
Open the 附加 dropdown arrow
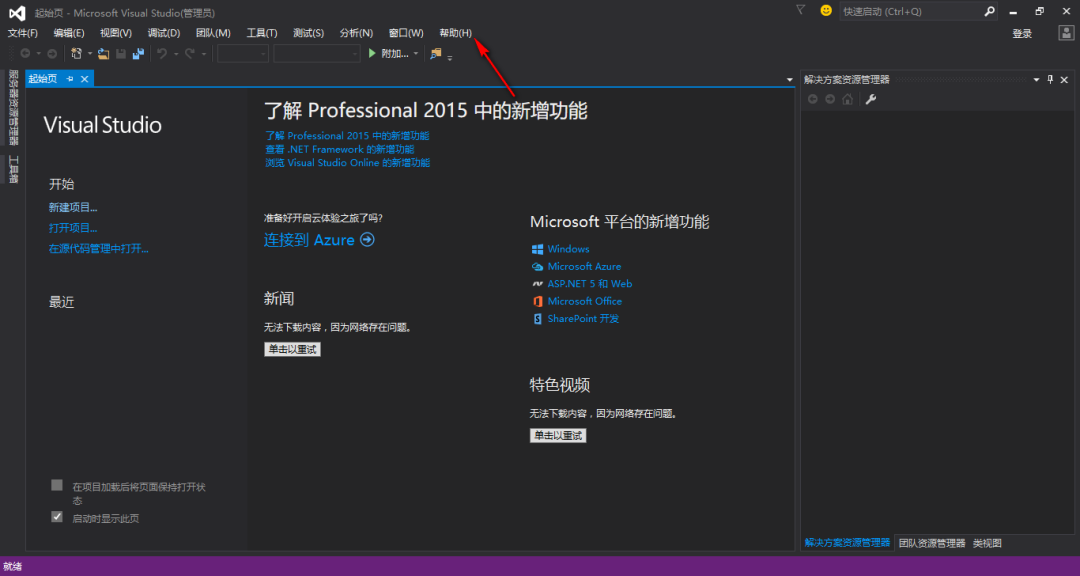coord(415,54)
